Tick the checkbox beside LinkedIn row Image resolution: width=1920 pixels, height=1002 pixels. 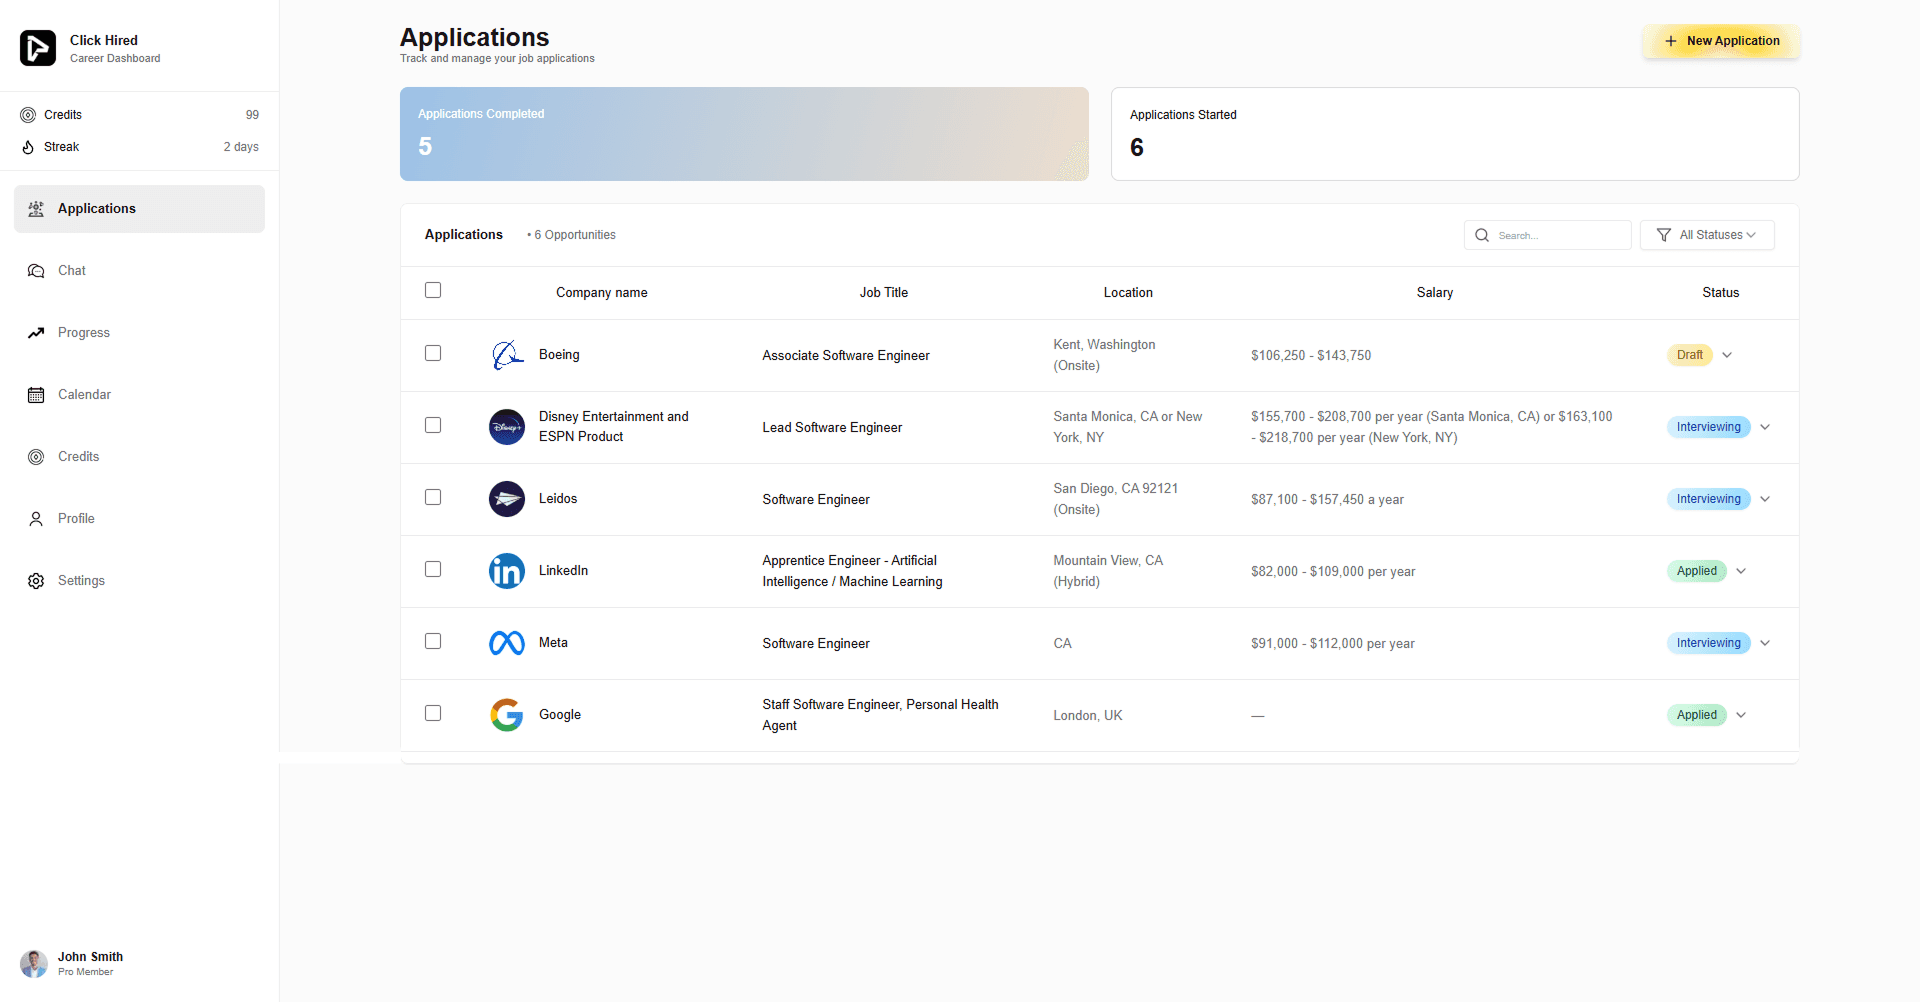pos(433,569)
